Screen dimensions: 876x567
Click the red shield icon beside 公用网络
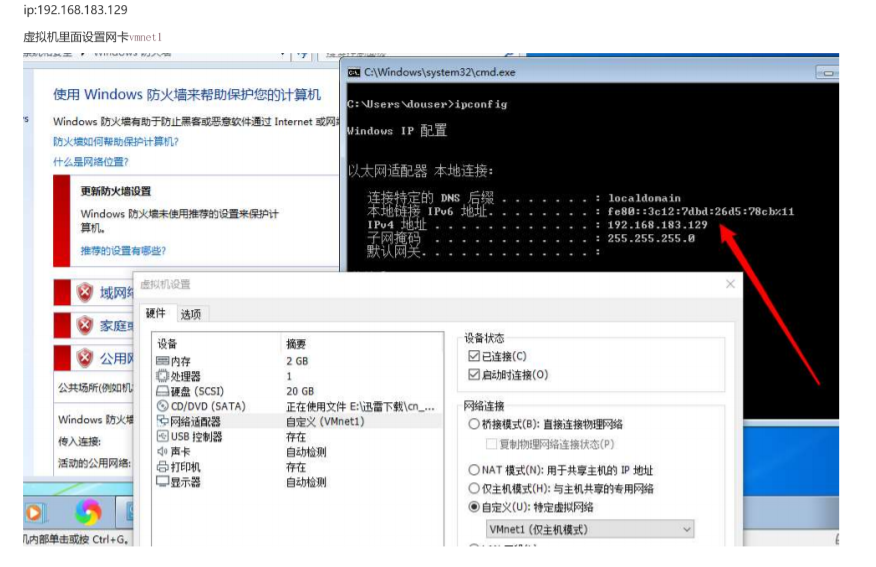[85, 358]
